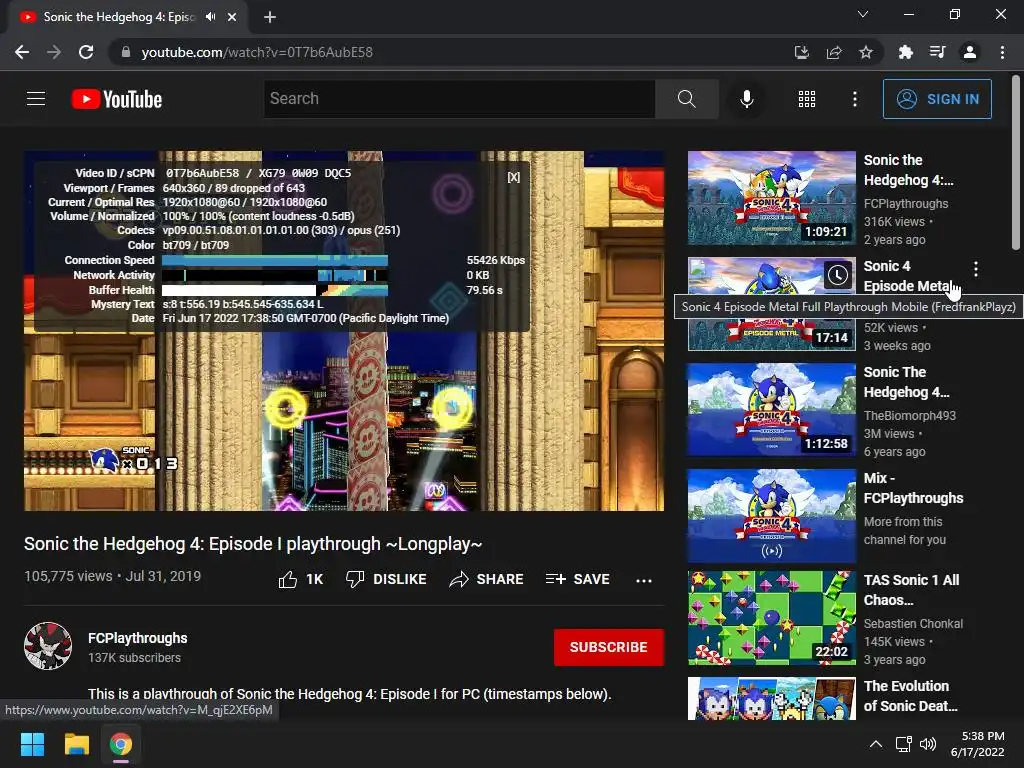This screenshot has width=1024, height=768.
Task: Open more actions ellipsis under video
Action: tap(644, 580)
